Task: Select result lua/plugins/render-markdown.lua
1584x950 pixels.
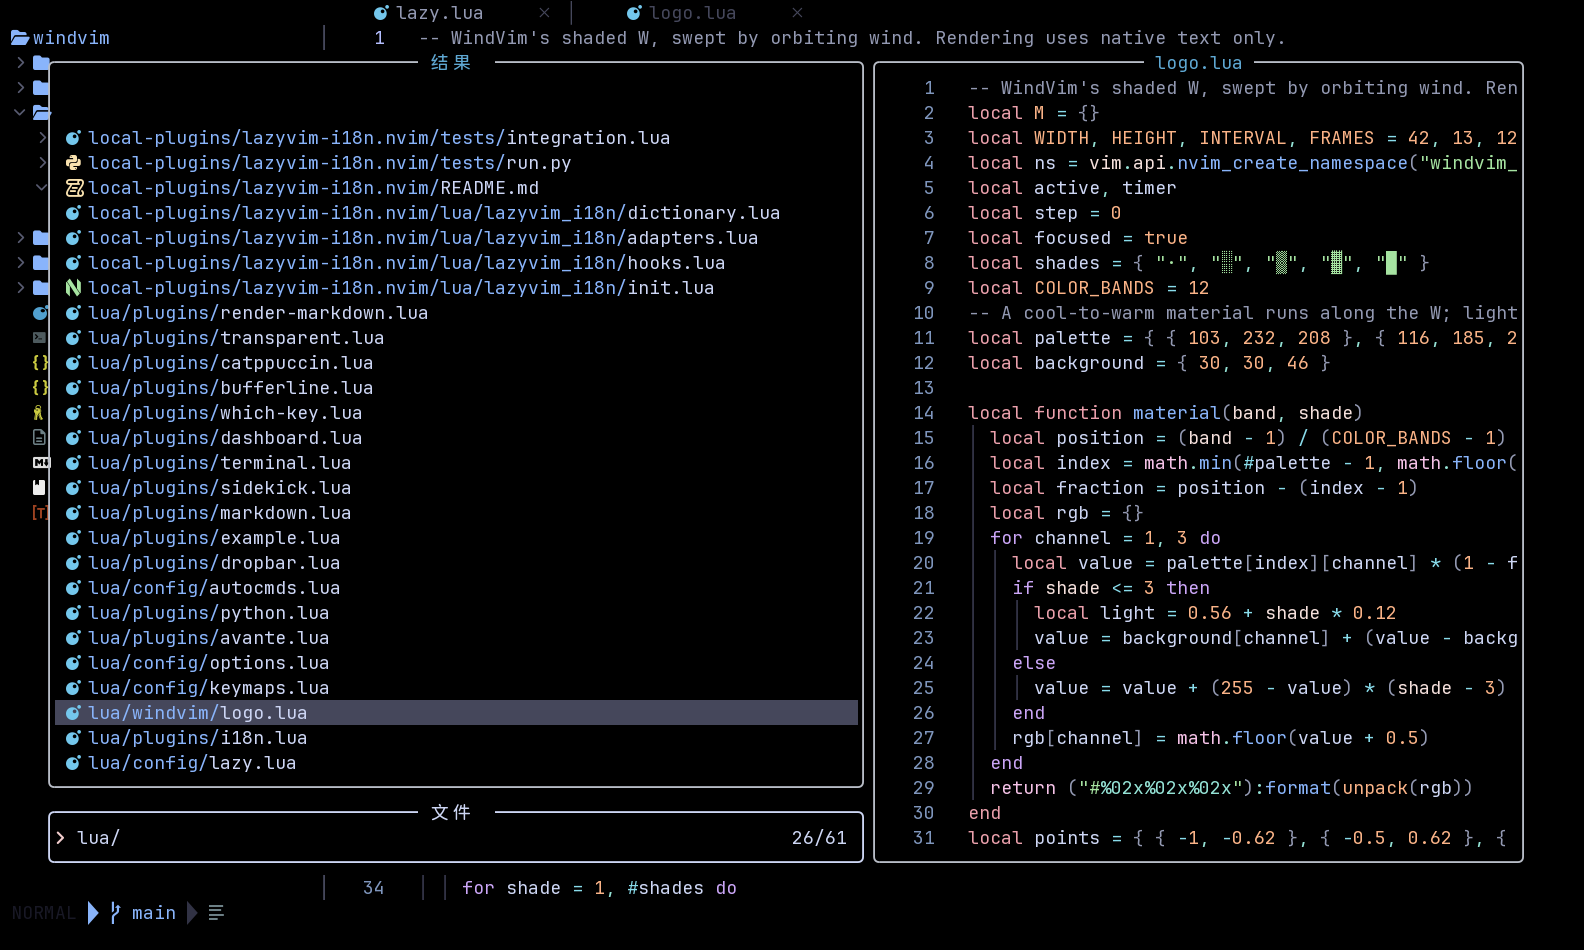Action: 456,313
